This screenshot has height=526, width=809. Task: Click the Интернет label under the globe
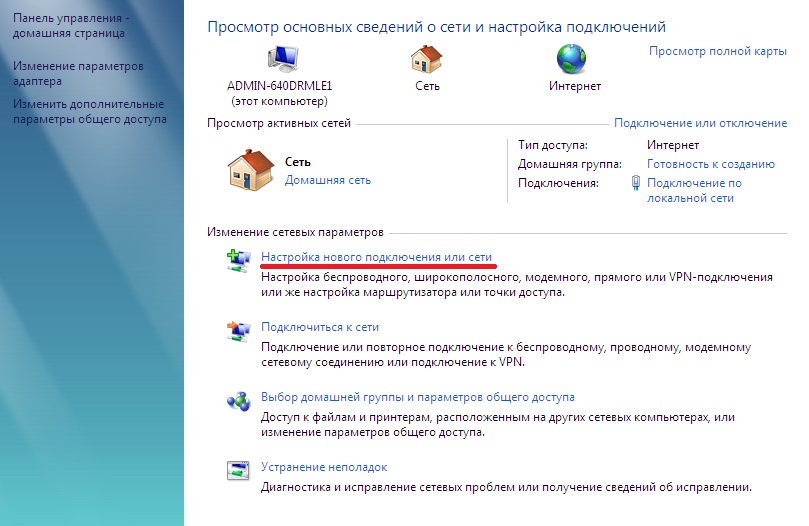pyautogui.click(x=575, y=86)
